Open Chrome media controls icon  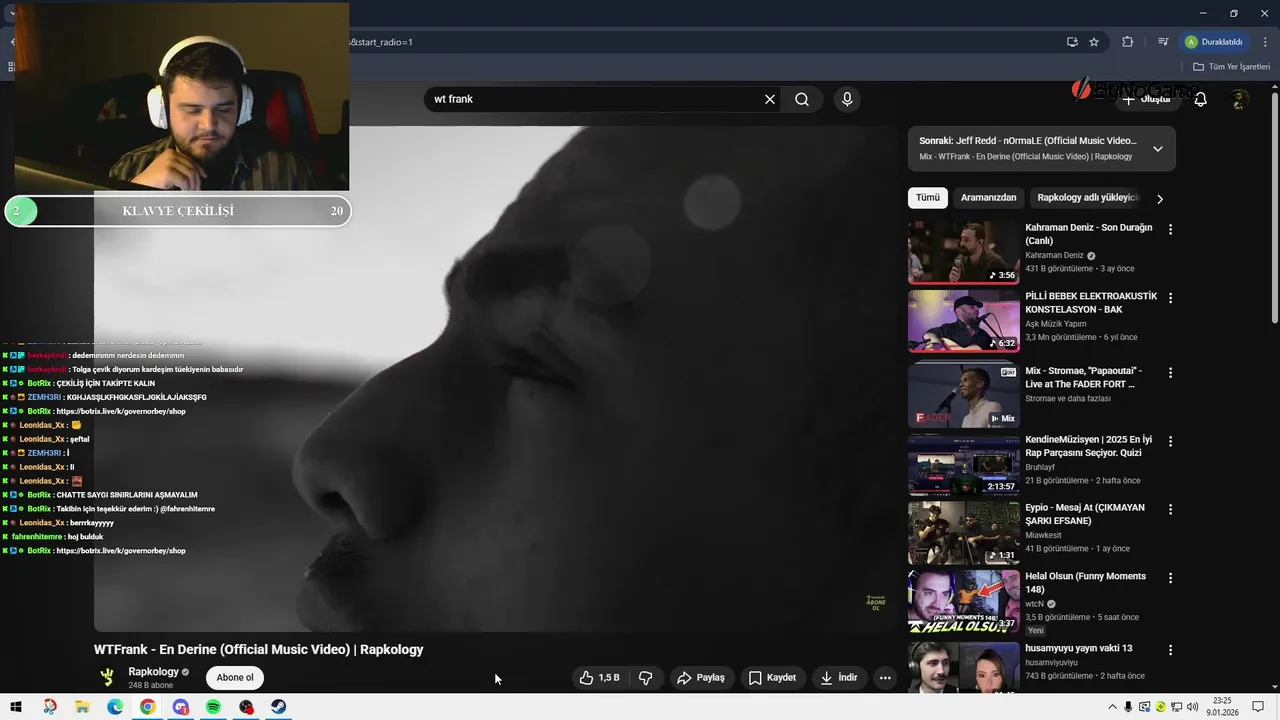point(1163,42)
